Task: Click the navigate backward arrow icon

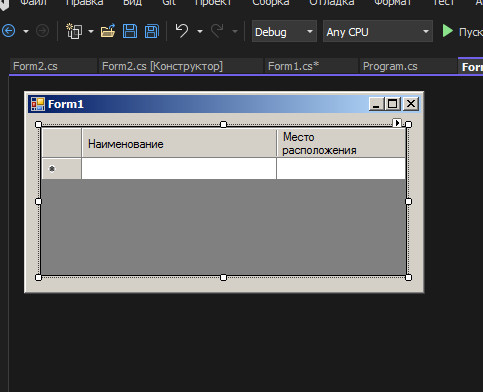Action: (x=9, y=31)
